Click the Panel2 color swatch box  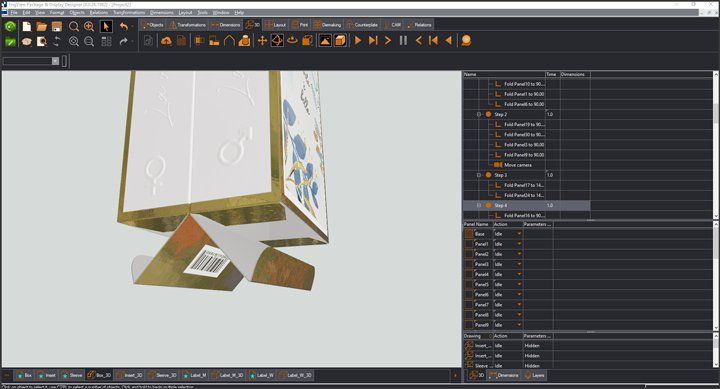pos(469,254)
